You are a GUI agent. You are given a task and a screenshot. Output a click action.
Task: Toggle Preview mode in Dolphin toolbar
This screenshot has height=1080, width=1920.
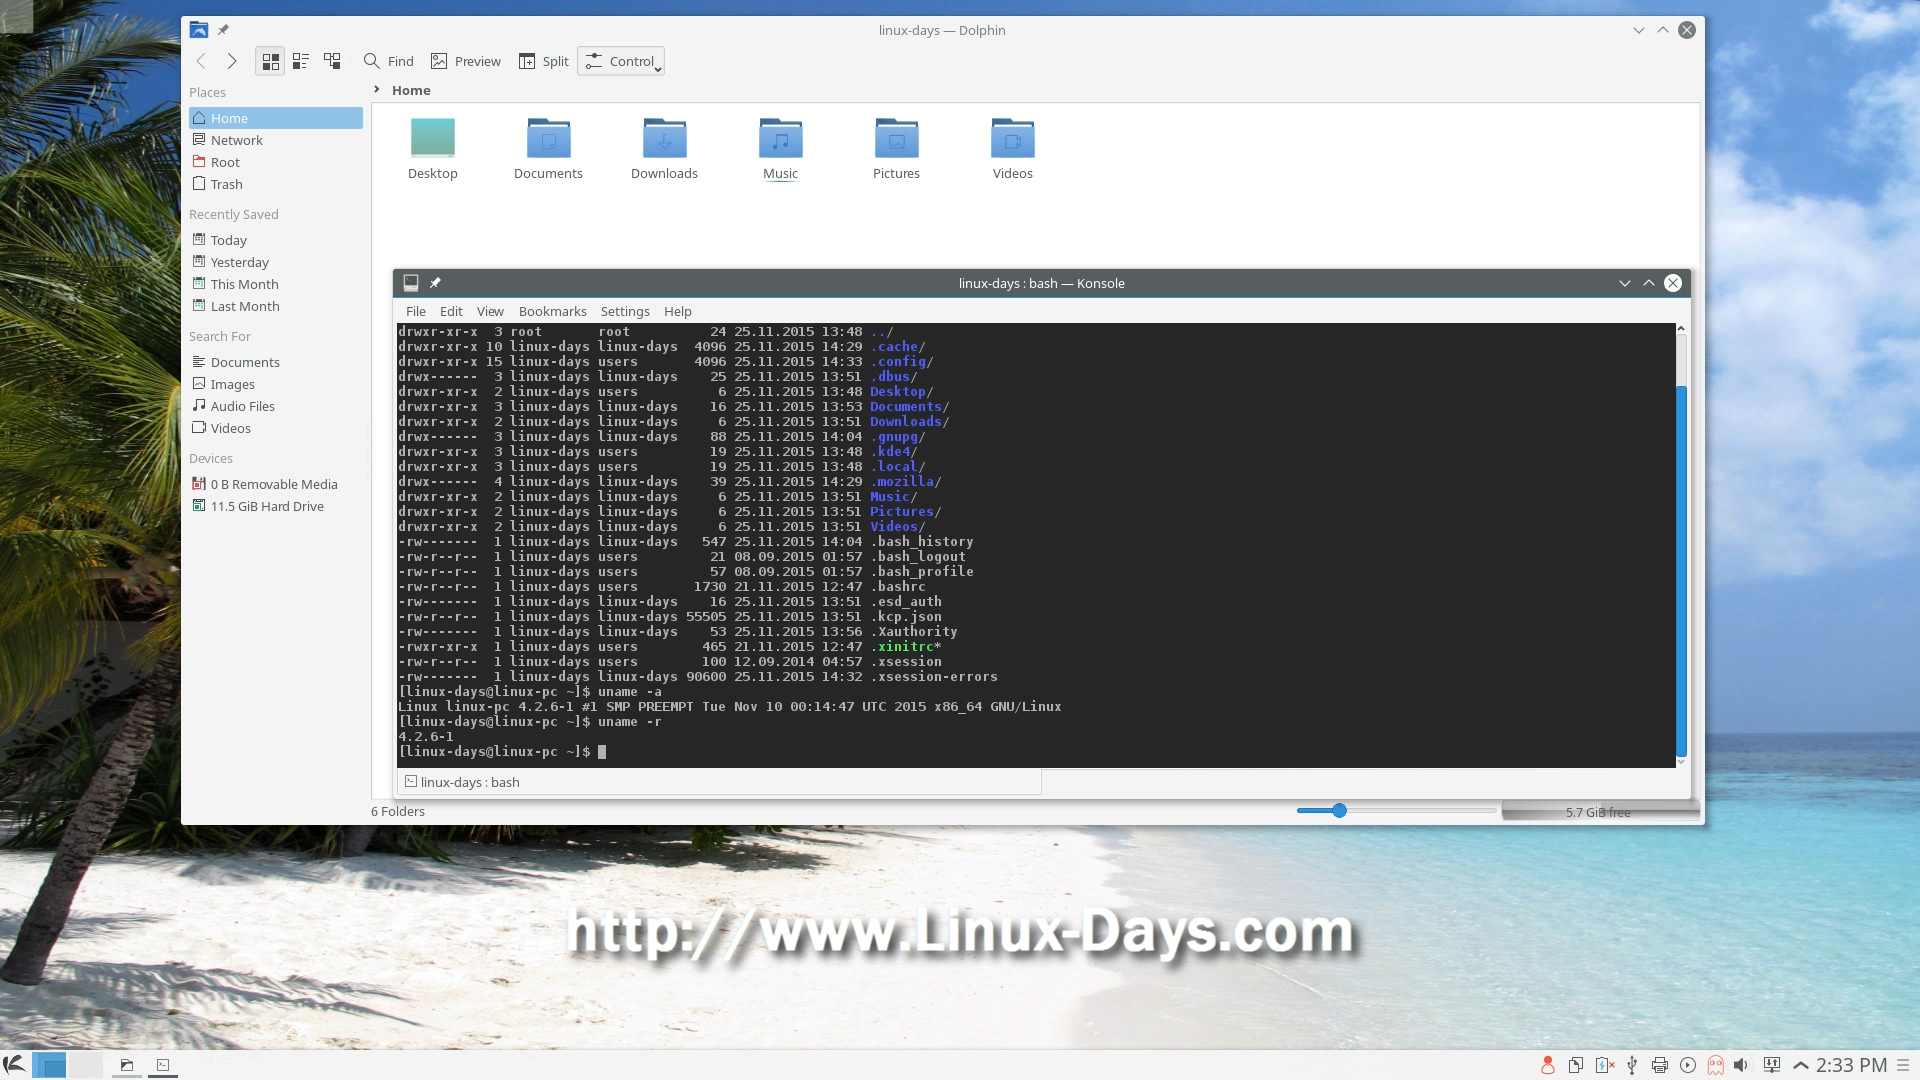[466, 61]
